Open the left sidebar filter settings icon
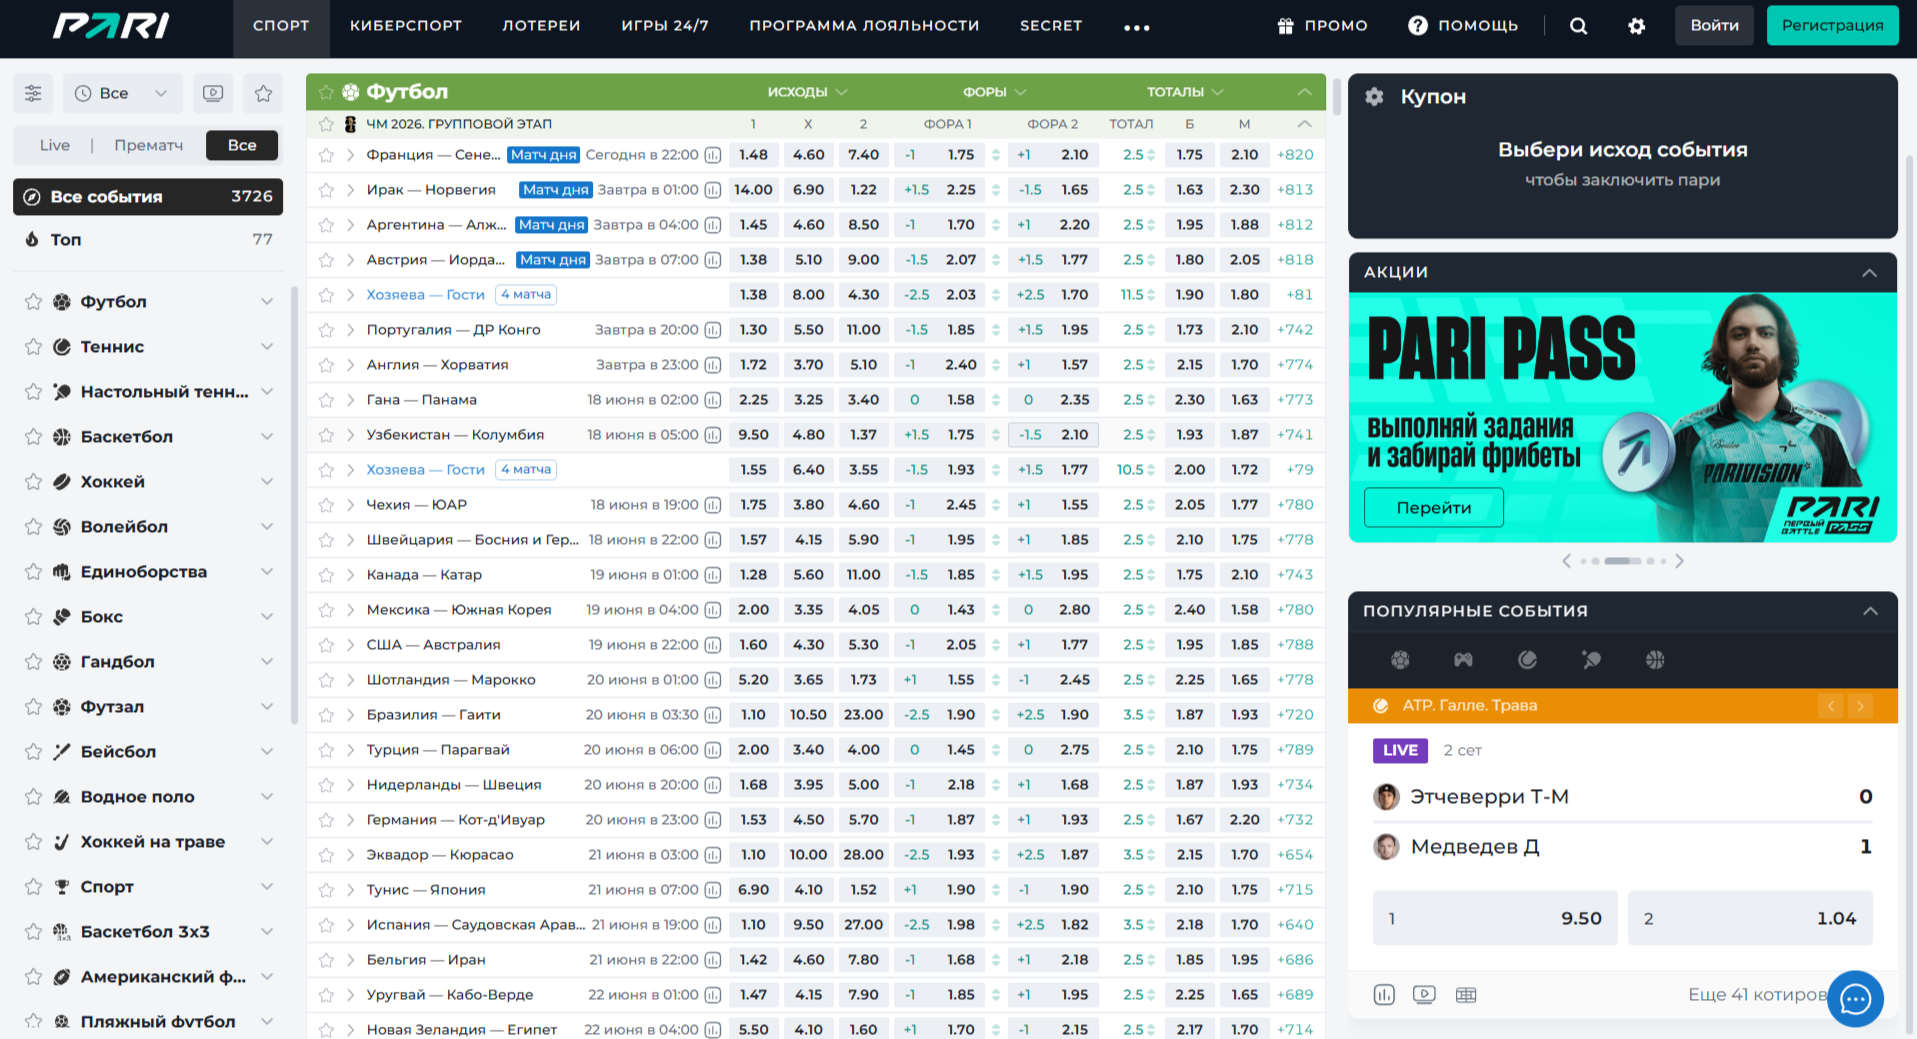1917x1039 pixels. point(33,93)
